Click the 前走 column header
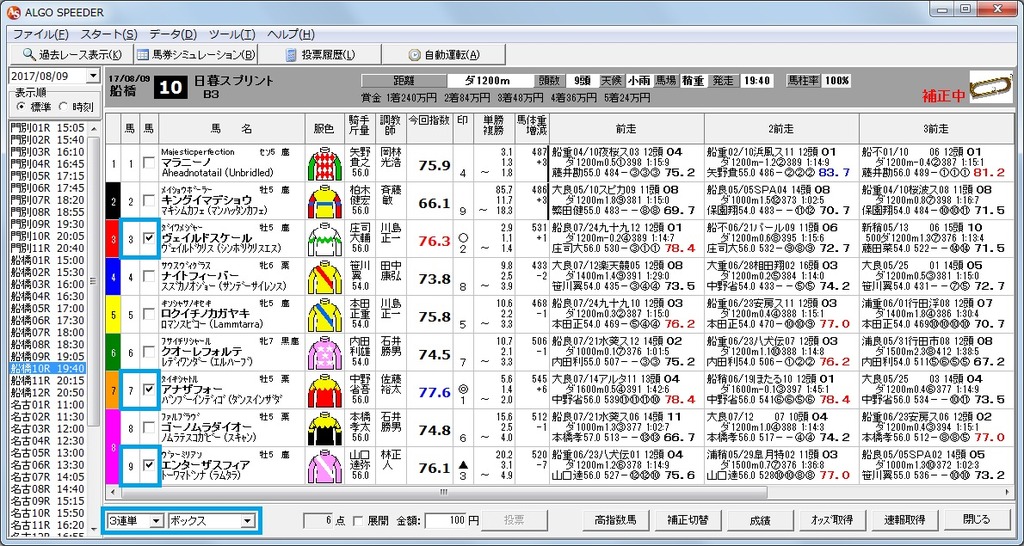1024x546 pixels. 626,129
